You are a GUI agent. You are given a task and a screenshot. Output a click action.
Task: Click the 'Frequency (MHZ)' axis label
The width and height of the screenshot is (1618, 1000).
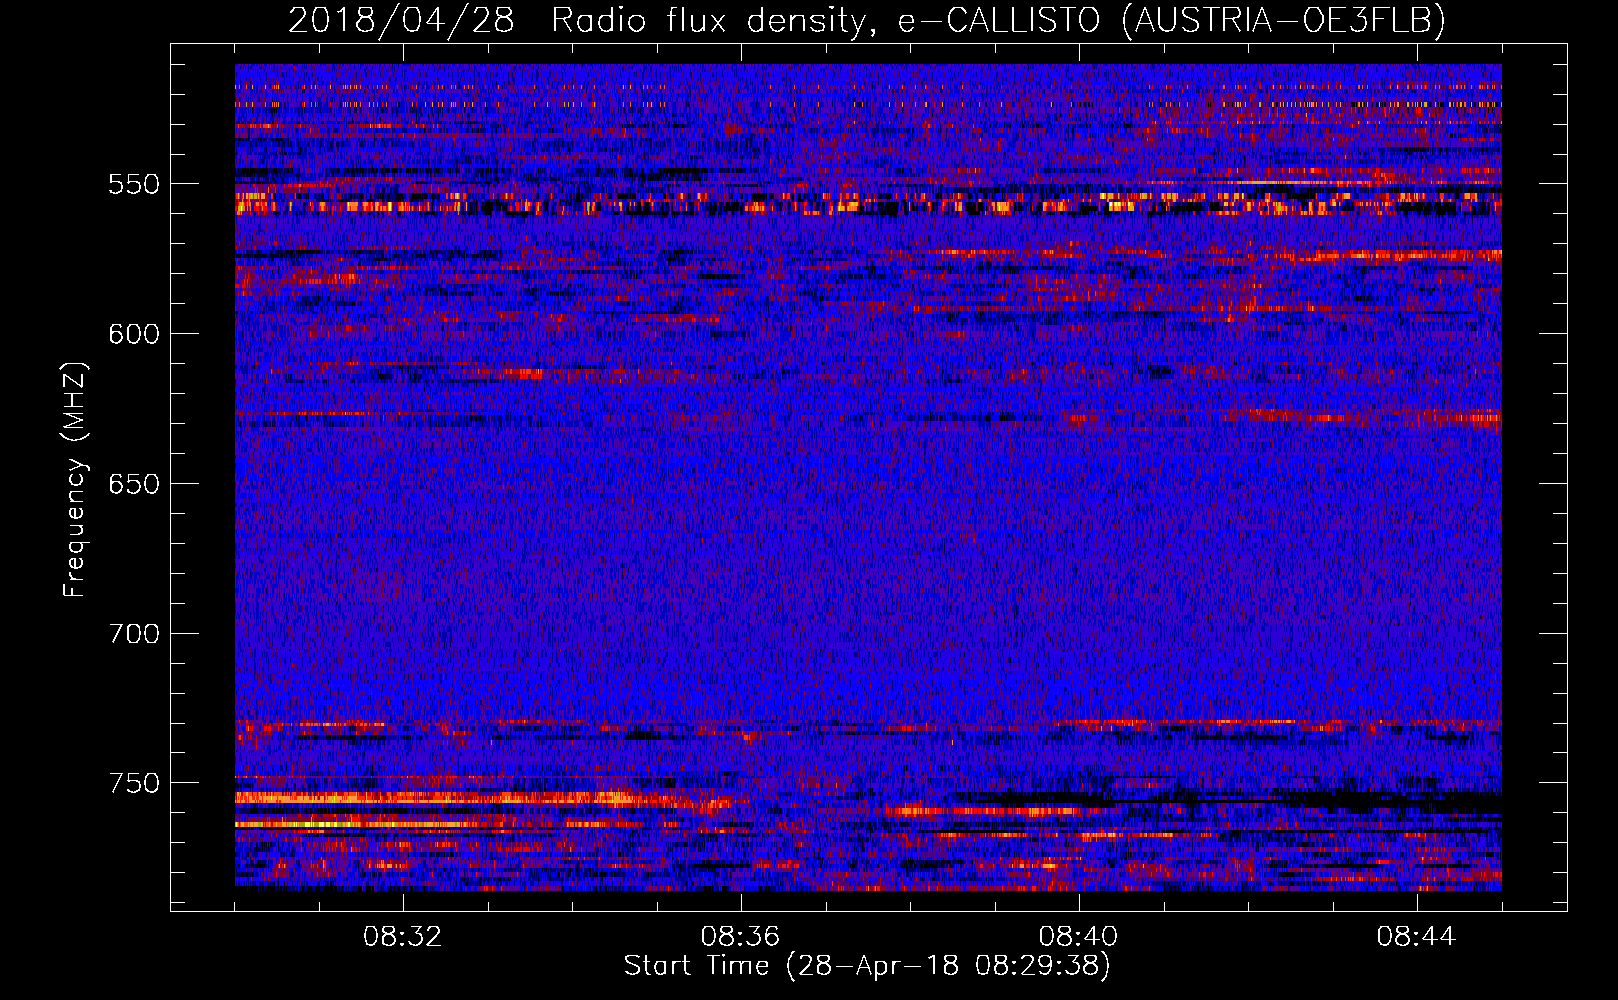(75, 479)
